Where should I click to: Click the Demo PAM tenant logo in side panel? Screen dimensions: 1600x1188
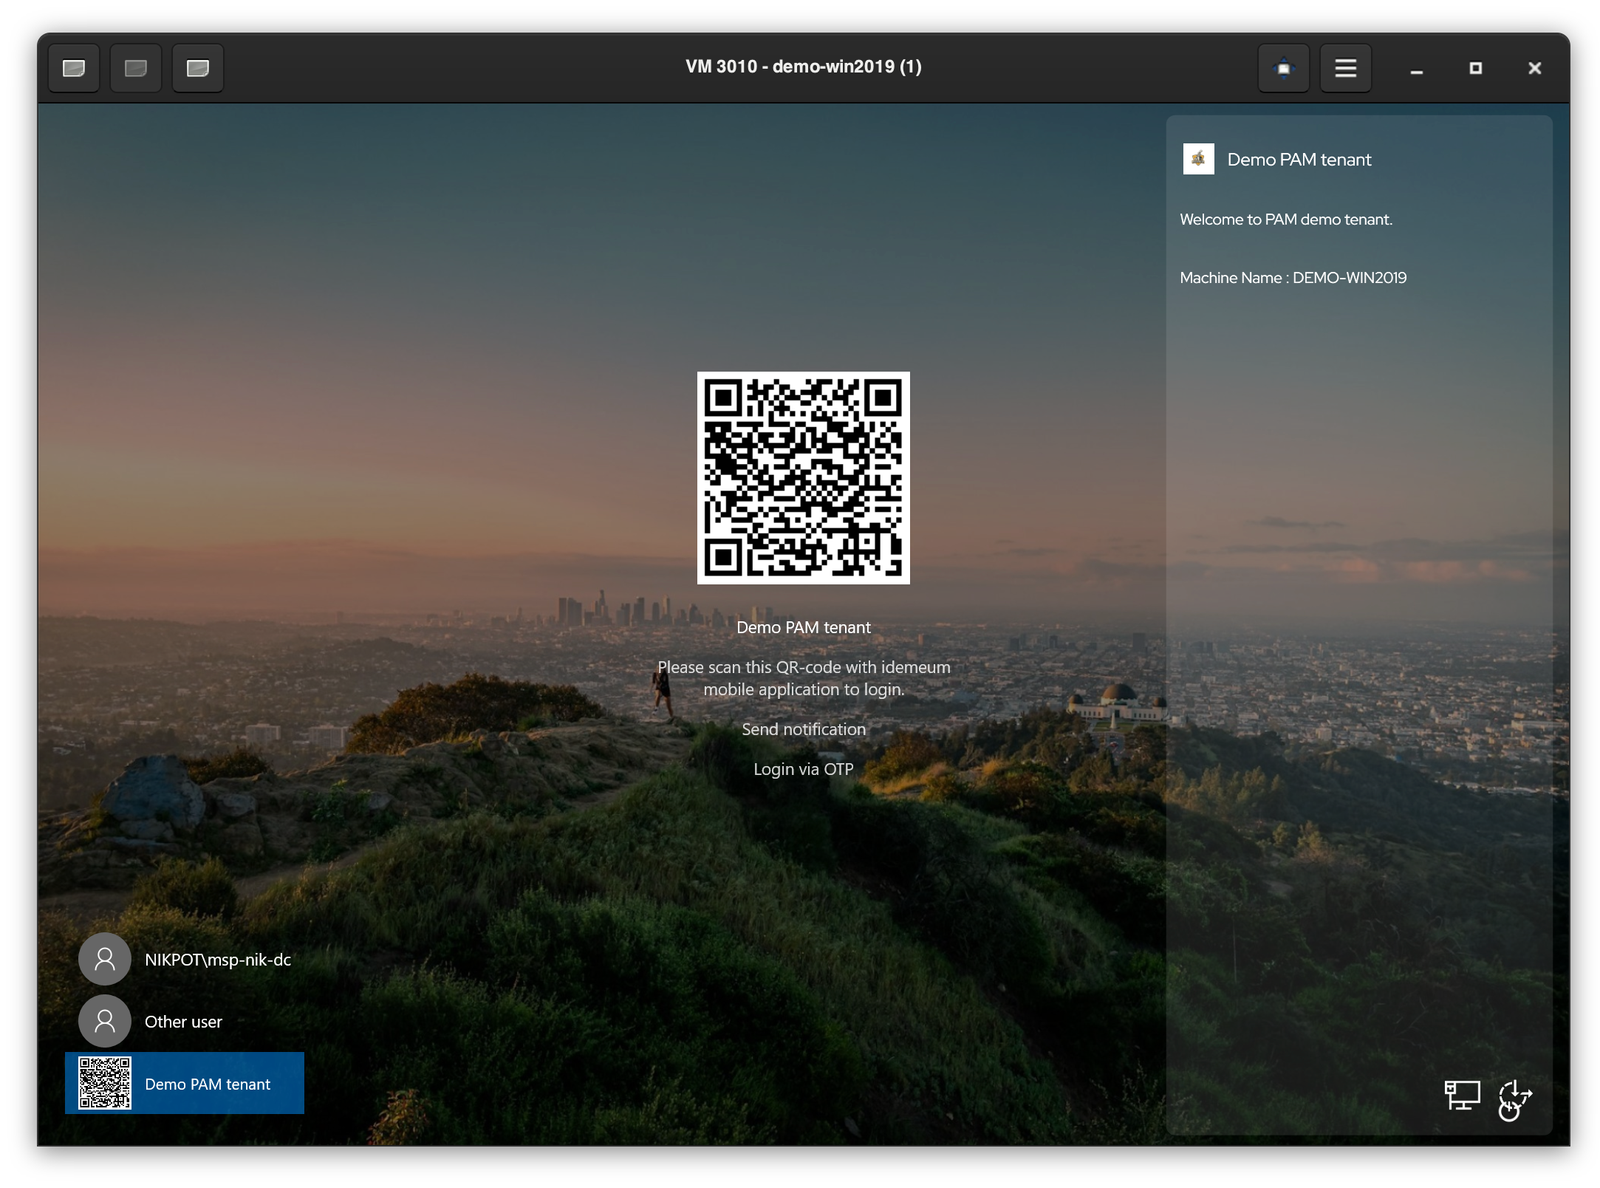[x=1198, y=159]
